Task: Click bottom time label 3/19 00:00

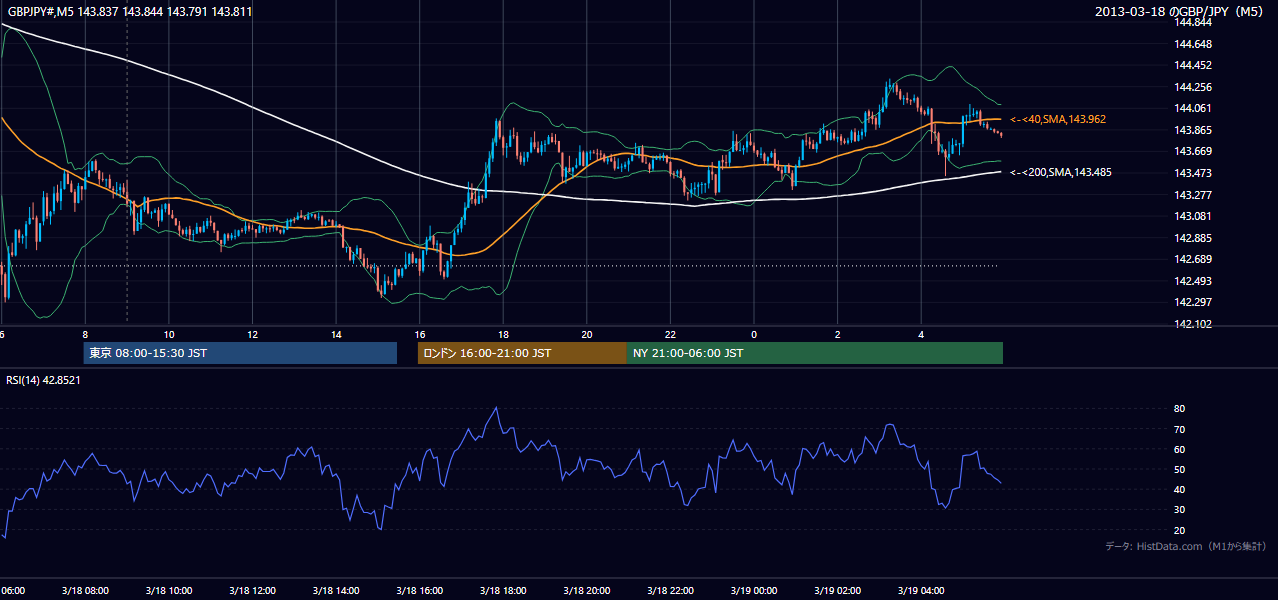Action: click(x=753, y=591)
